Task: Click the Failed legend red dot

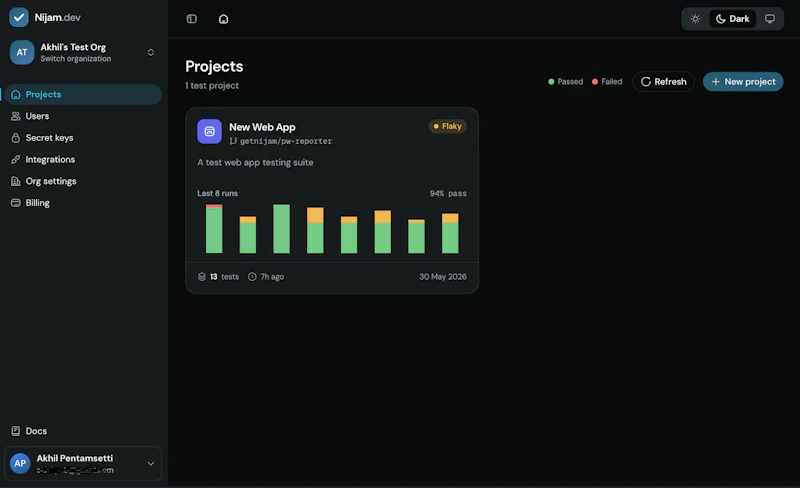Action: tap(595, 82)
